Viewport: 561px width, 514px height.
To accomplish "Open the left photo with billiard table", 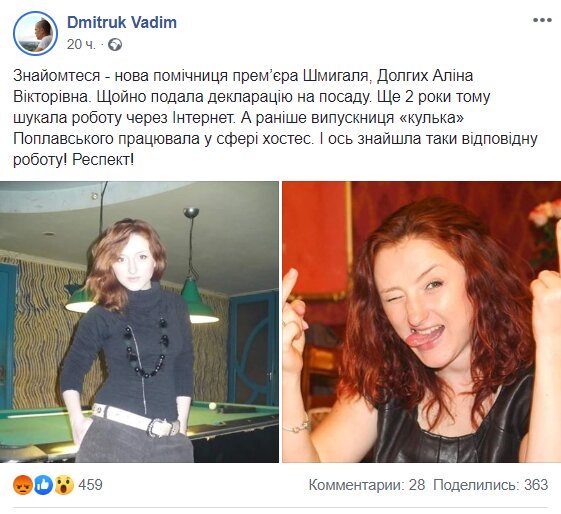I will (139, 322).
